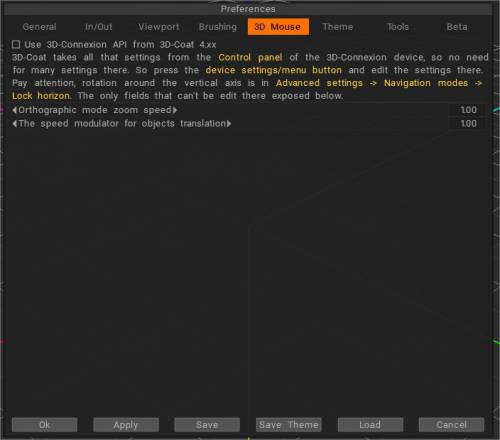Increase objects translation speed modulator right arrow
Image resolution: width=500 pixels, height=440 pixels.
229,124
